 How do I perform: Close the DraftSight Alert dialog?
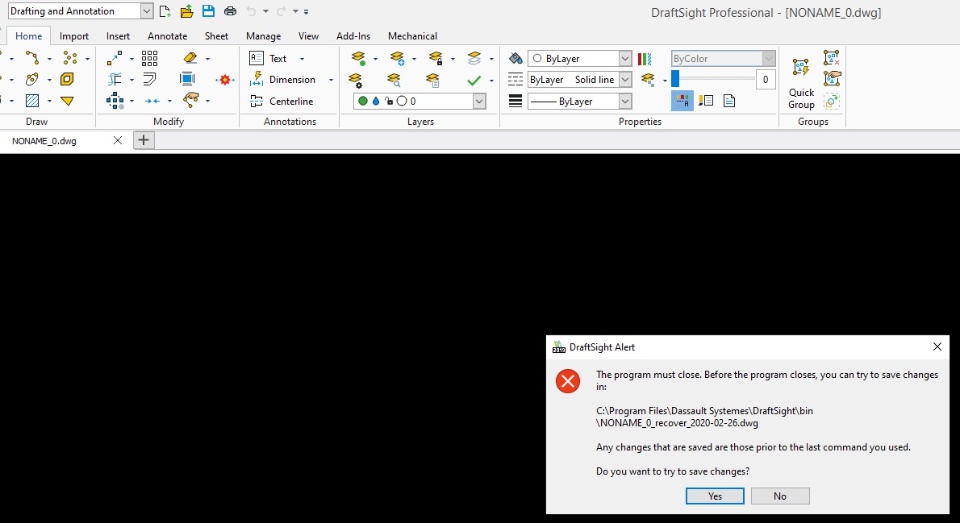(937, 347)
